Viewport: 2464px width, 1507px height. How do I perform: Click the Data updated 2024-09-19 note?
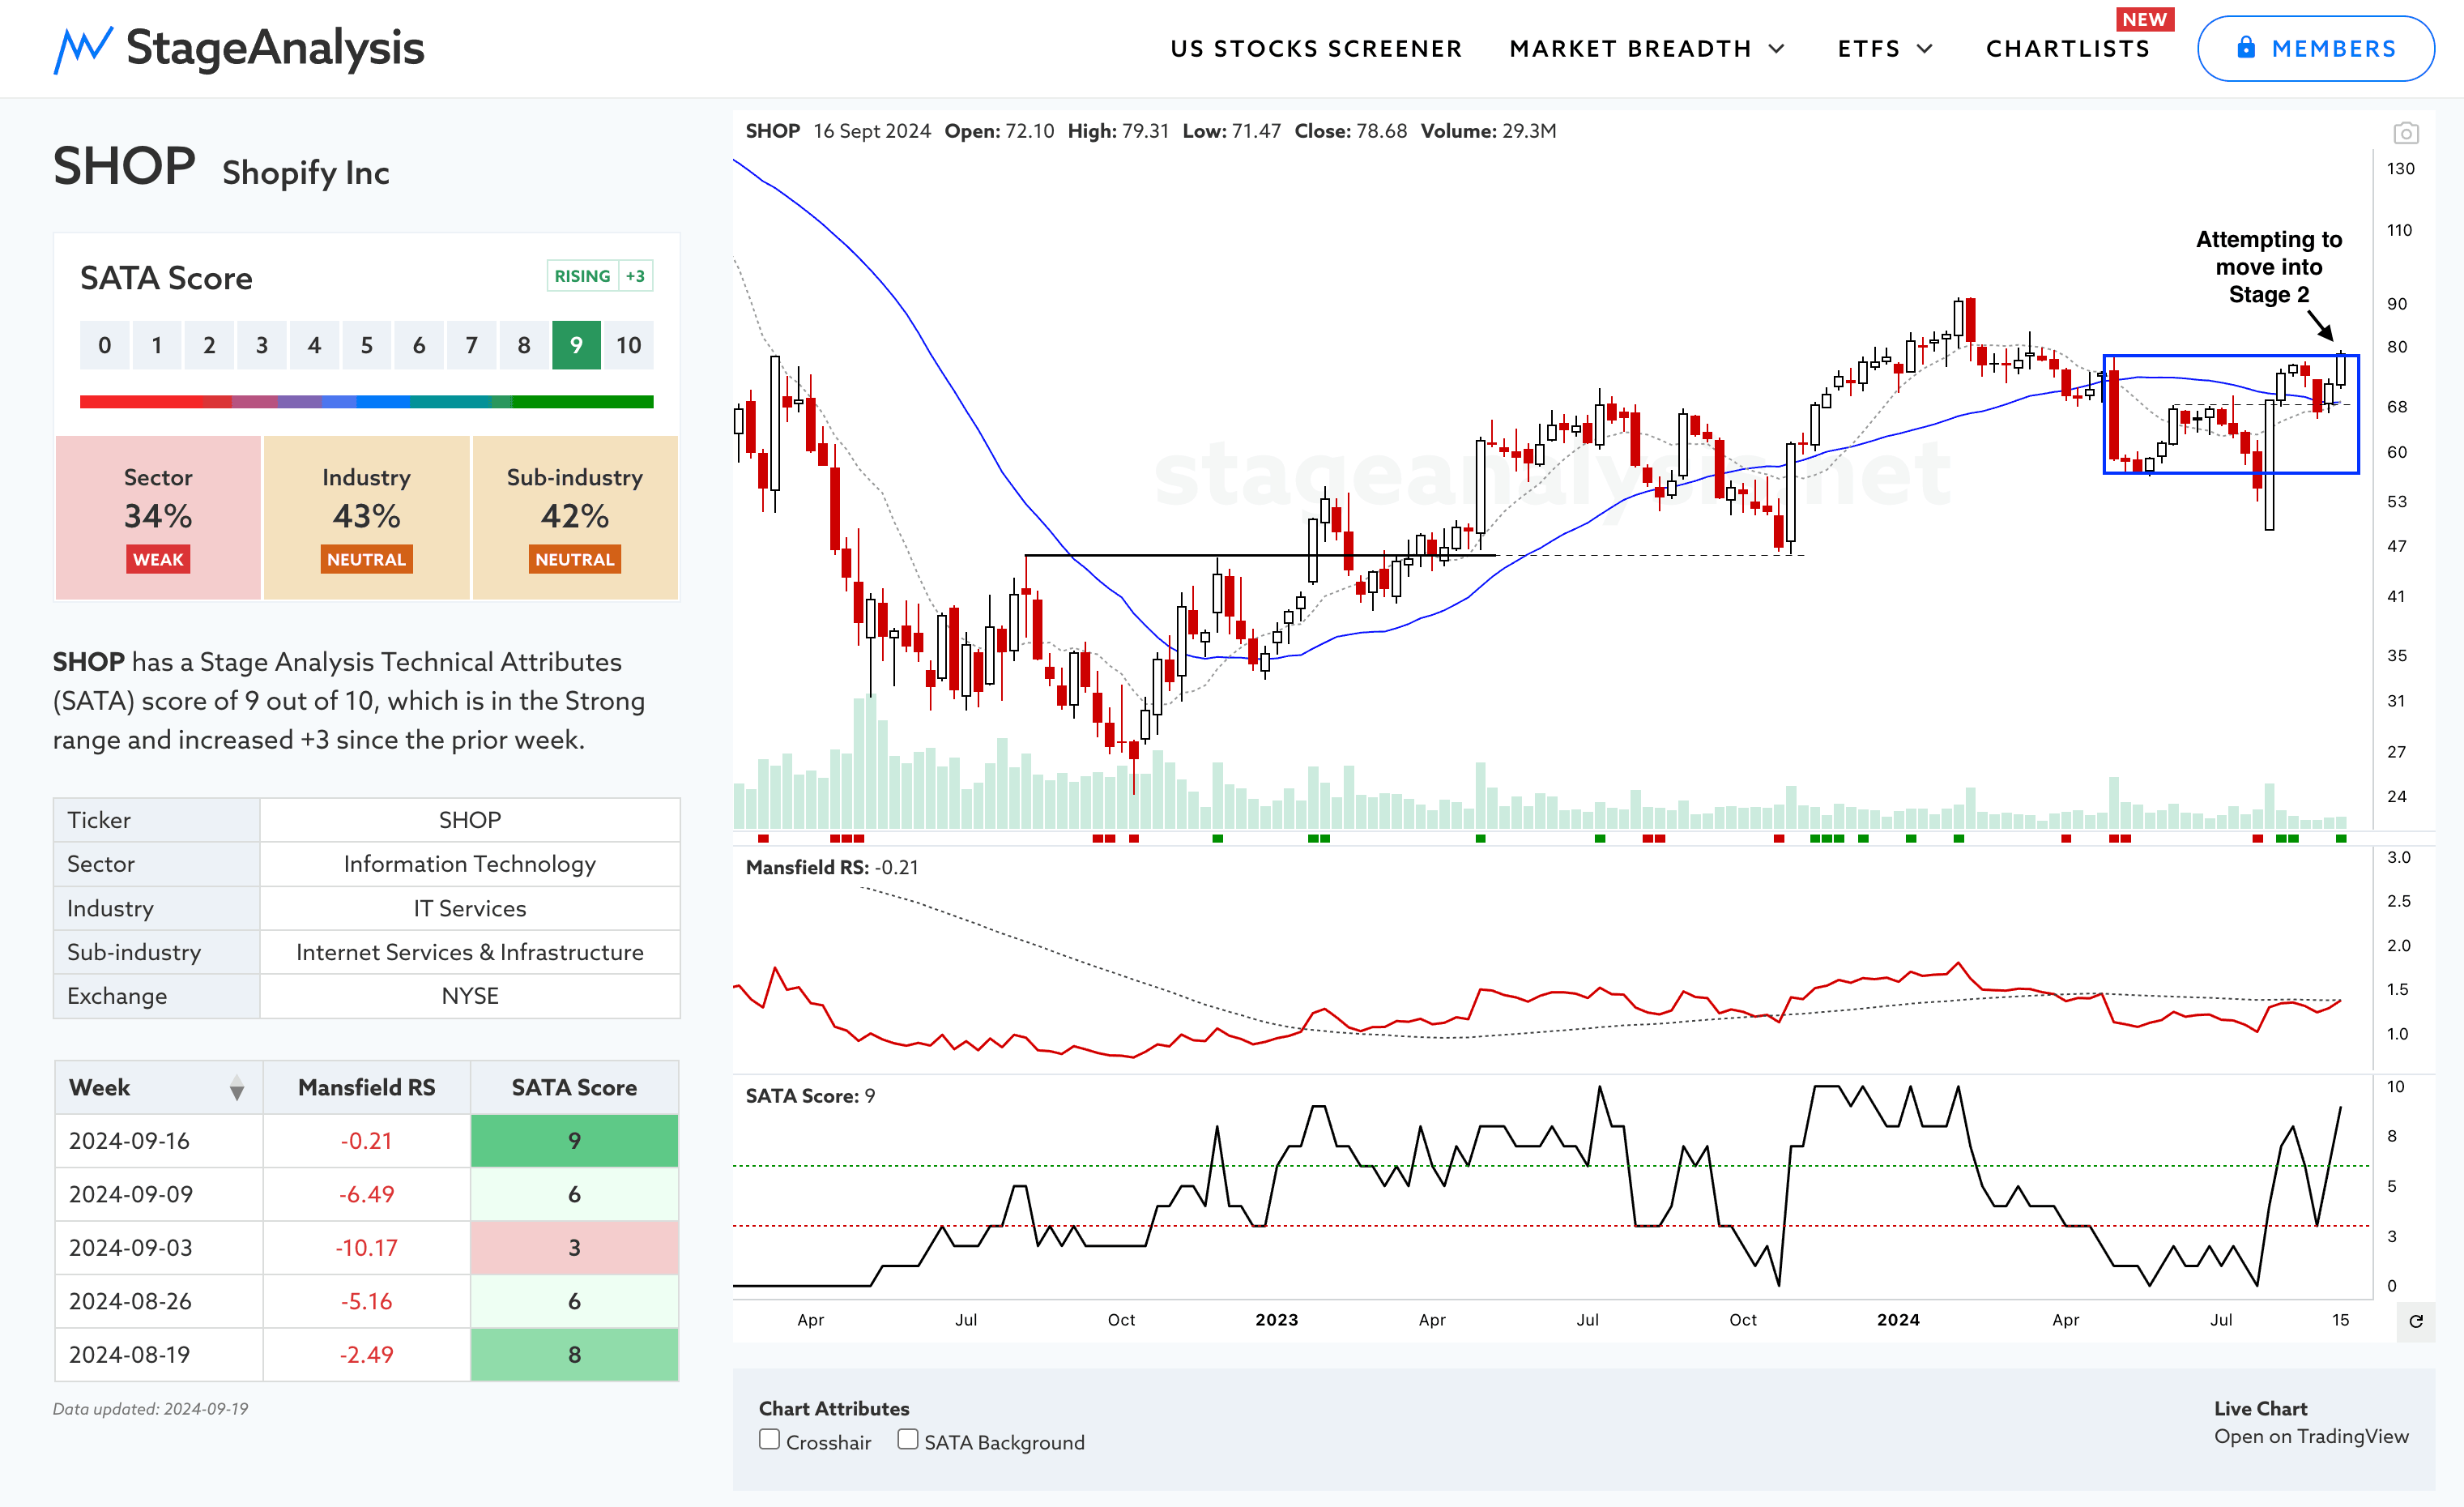pos(150,1409)
